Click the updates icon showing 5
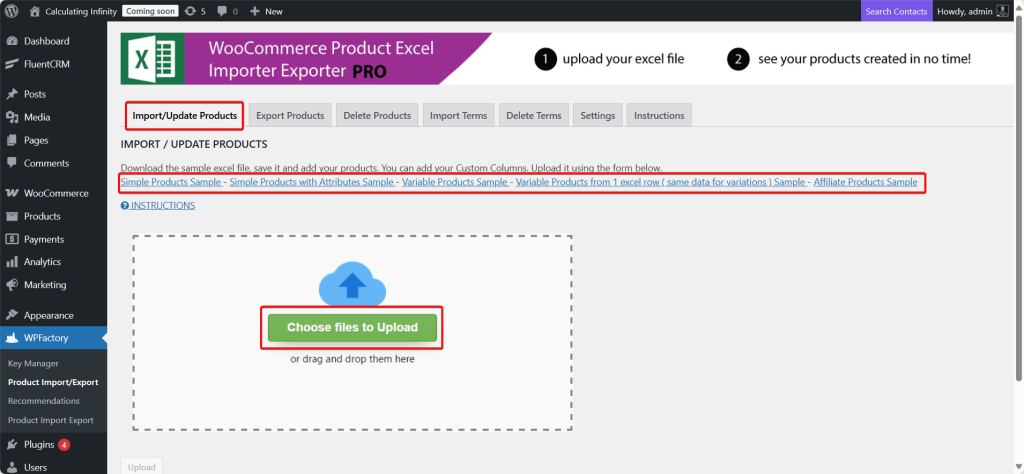Viewport: 1024px width, 474px height. coord(190,11)
